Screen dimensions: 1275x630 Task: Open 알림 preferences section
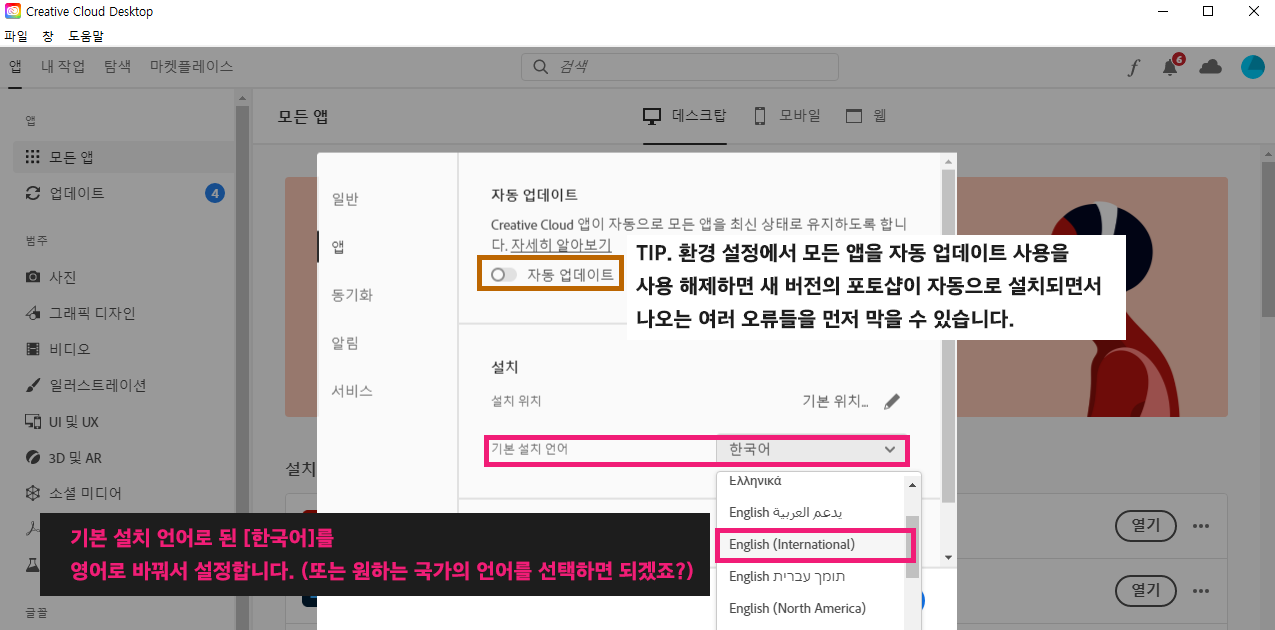pos(345,343)
